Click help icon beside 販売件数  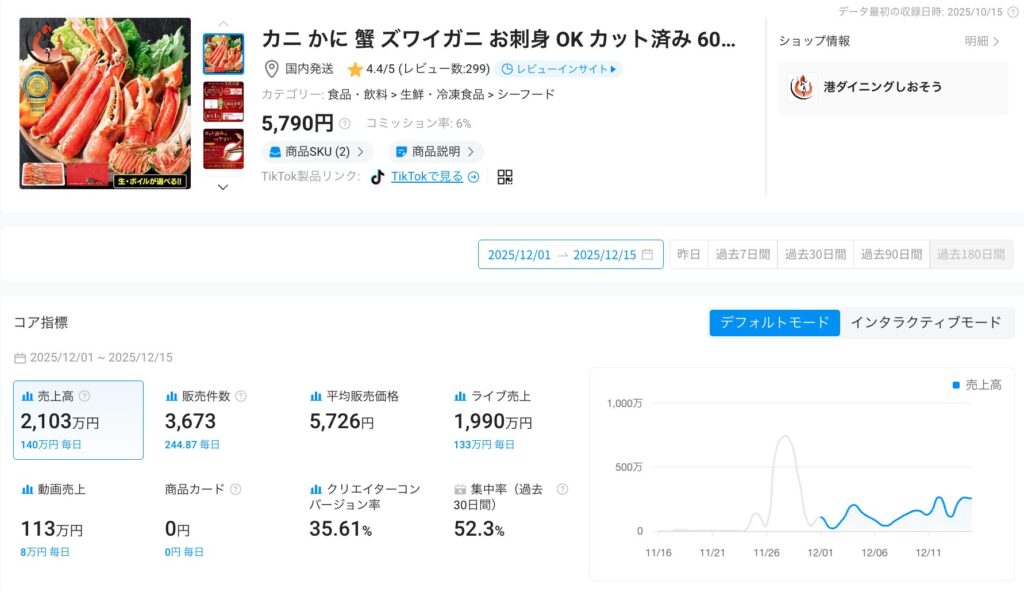click(x=240, y=396)
